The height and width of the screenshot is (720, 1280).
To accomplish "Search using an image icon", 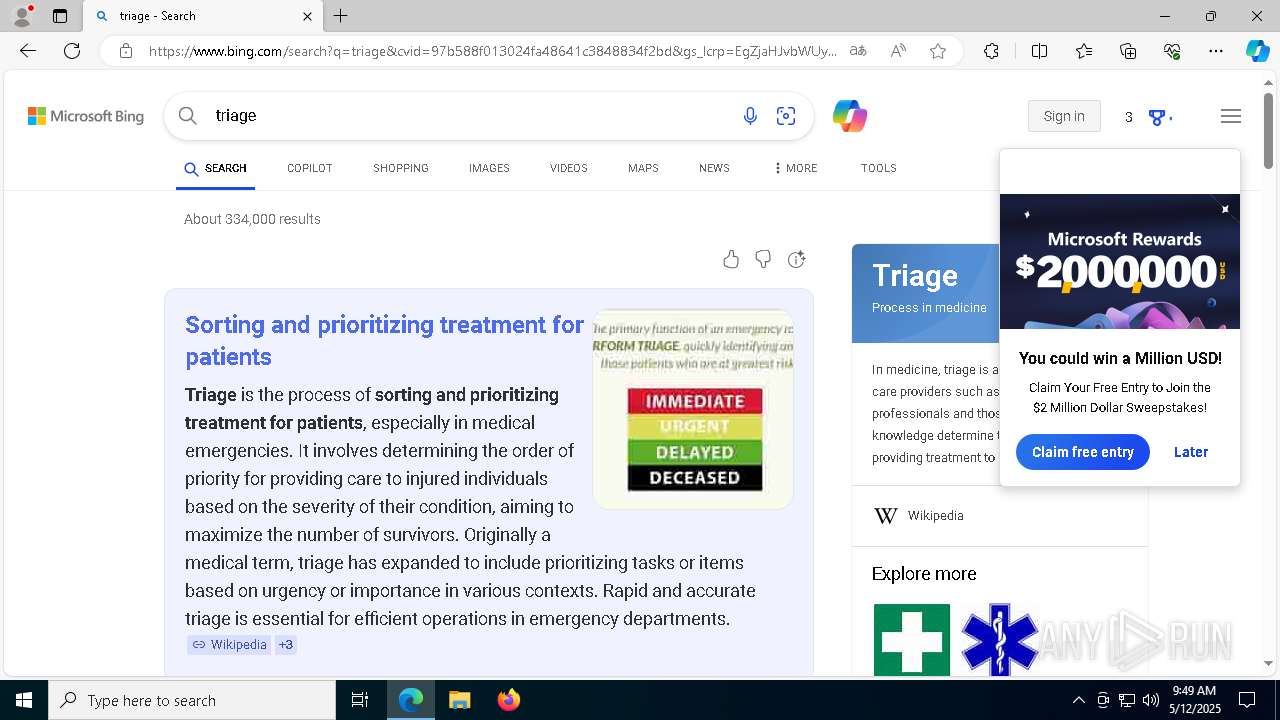I will point(786,116).
